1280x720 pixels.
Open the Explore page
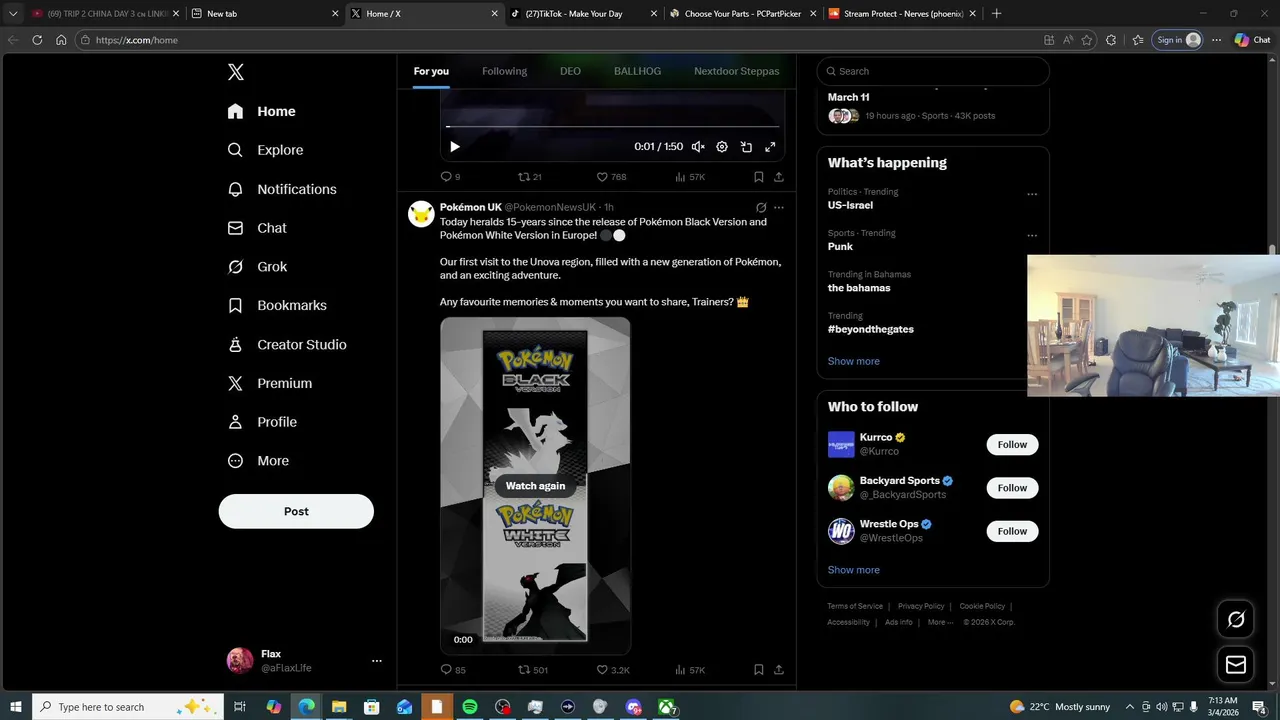[266, 150]
